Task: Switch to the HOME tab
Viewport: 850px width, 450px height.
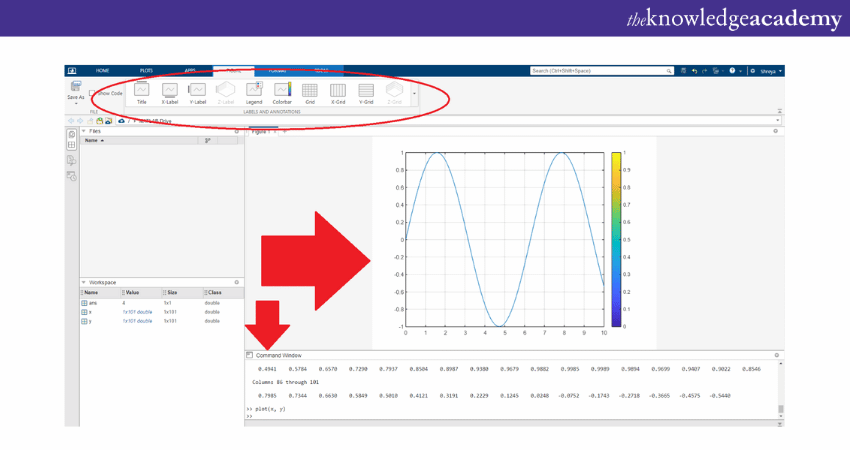Action: [x=102, y=71]
